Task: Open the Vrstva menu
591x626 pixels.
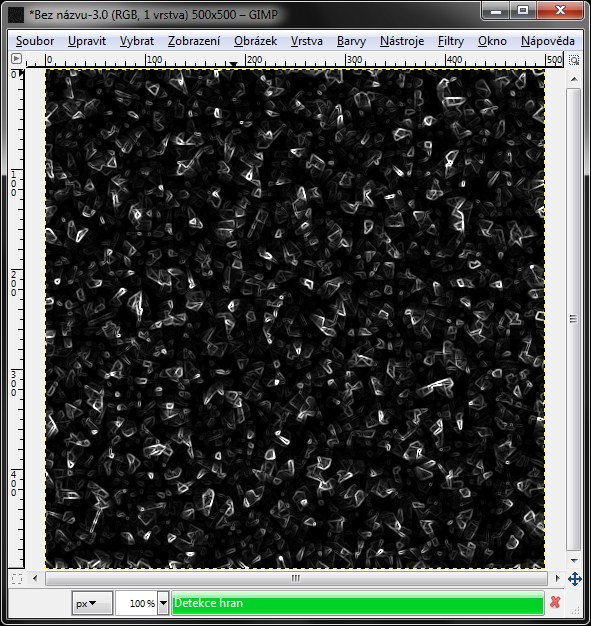Action: 306,41
